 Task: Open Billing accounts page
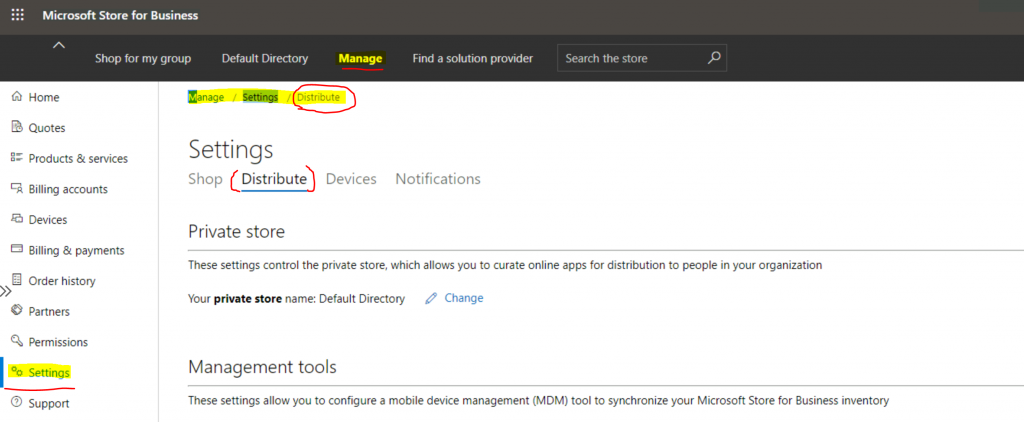[x=68, y=189]
